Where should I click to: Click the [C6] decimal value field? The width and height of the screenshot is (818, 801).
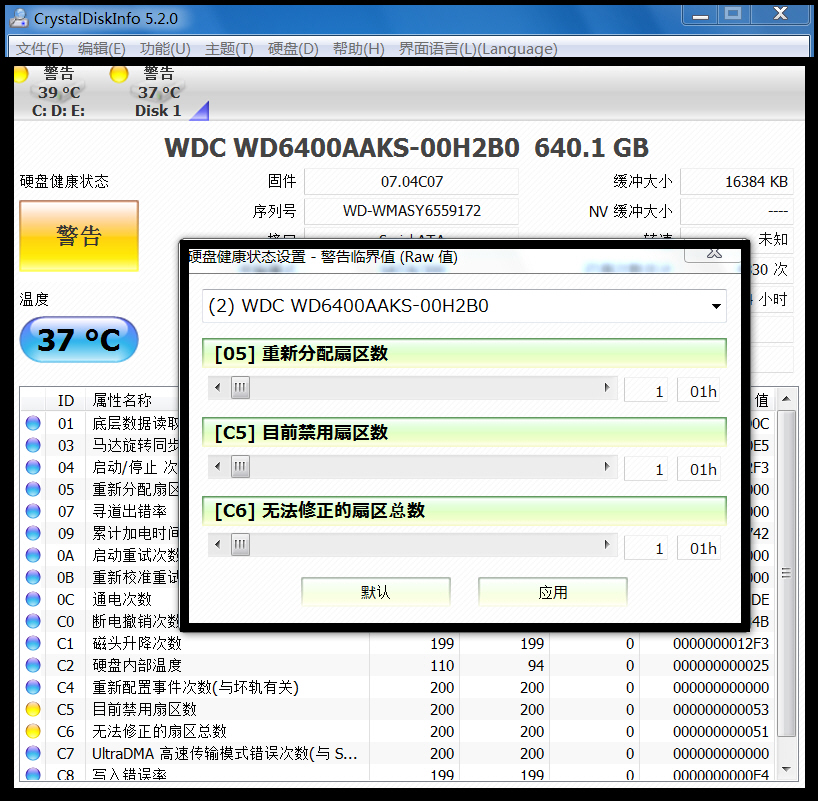(646, 547)
